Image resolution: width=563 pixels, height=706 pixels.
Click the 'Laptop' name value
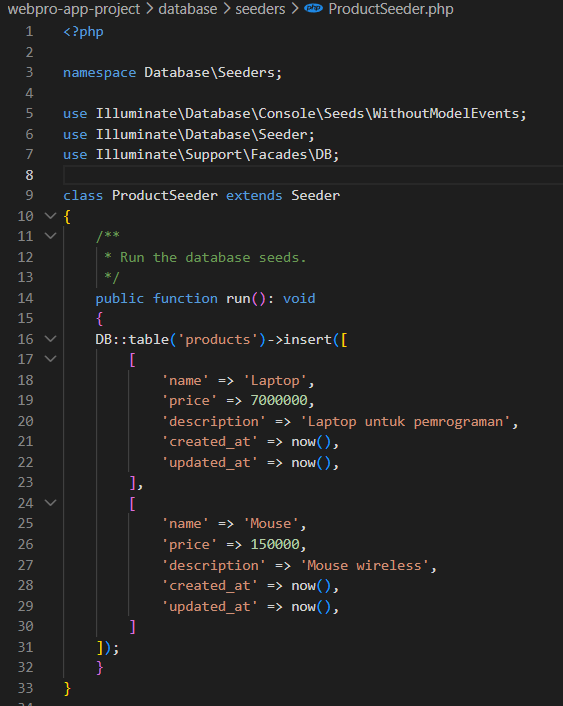[x=275, y=380]
